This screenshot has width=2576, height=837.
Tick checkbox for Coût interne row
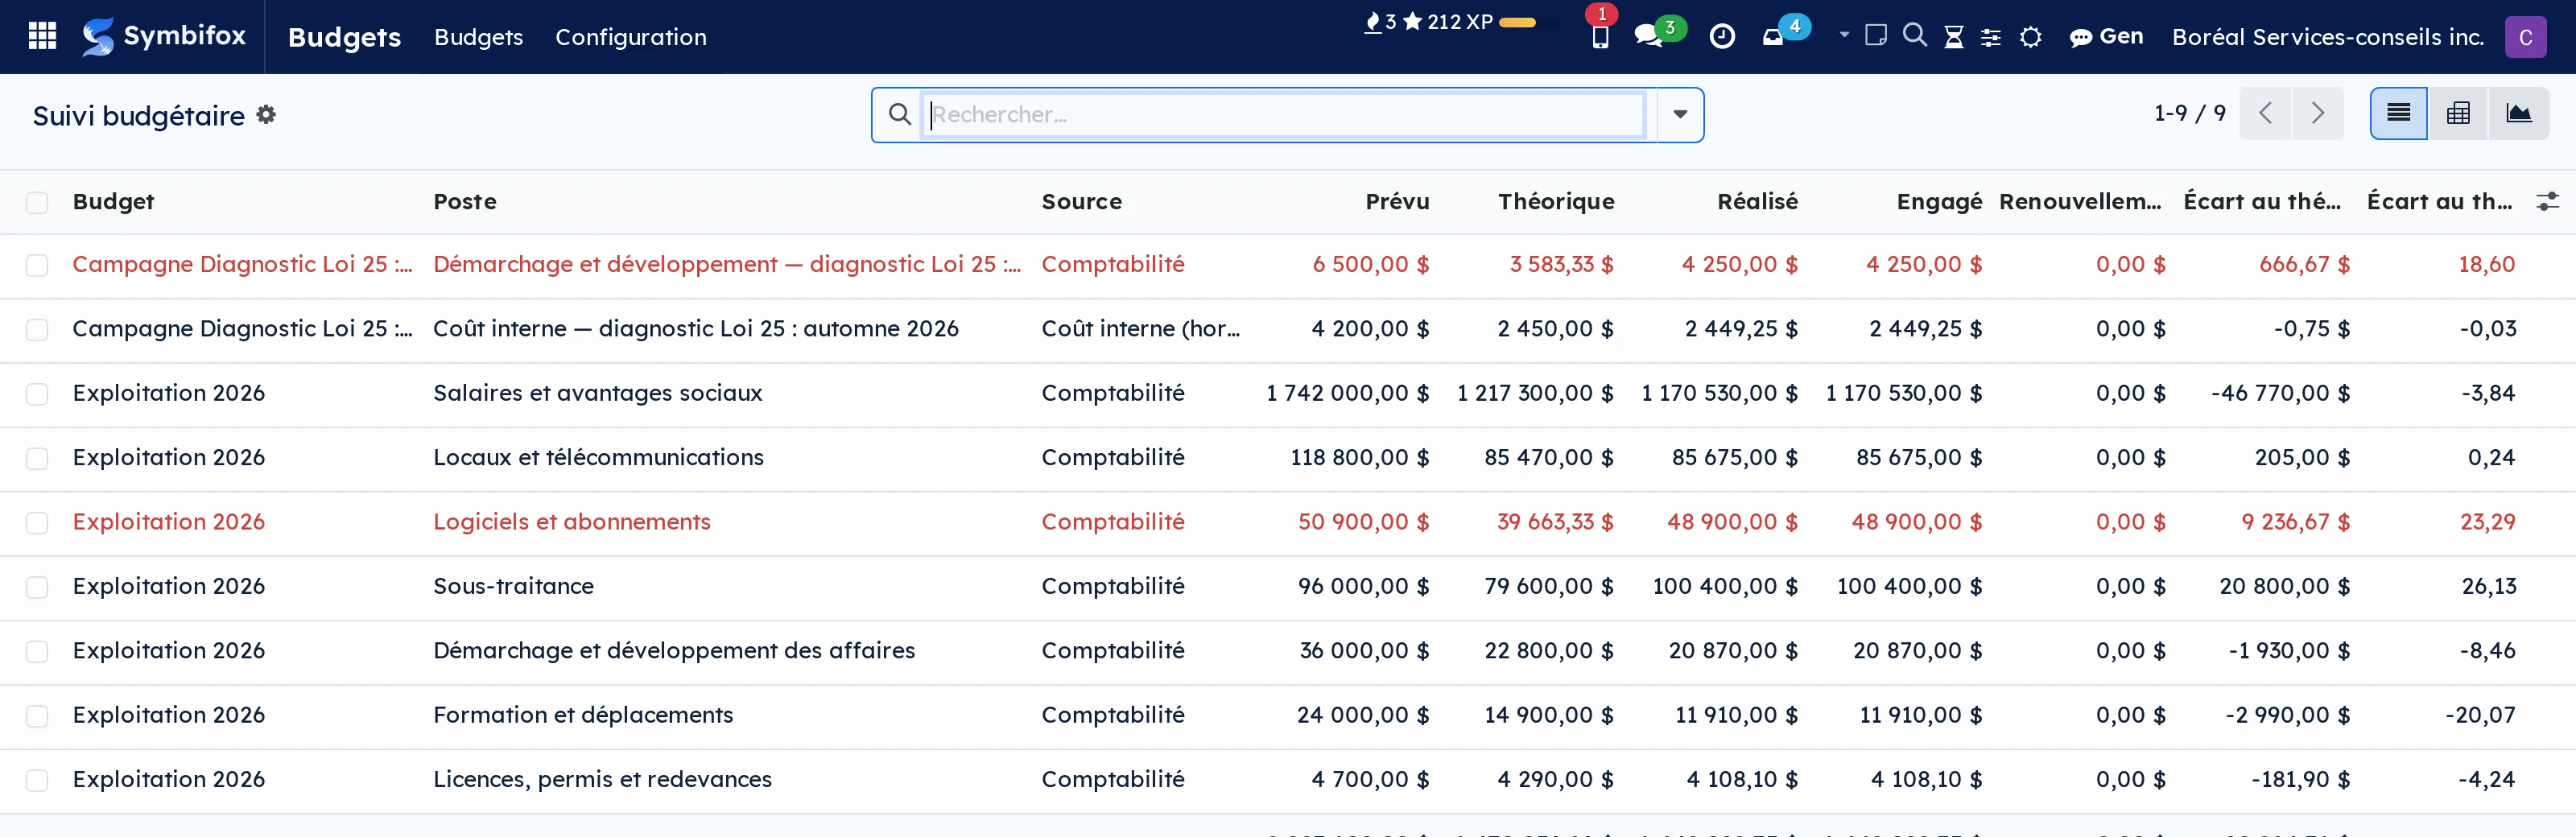[37, 330]
